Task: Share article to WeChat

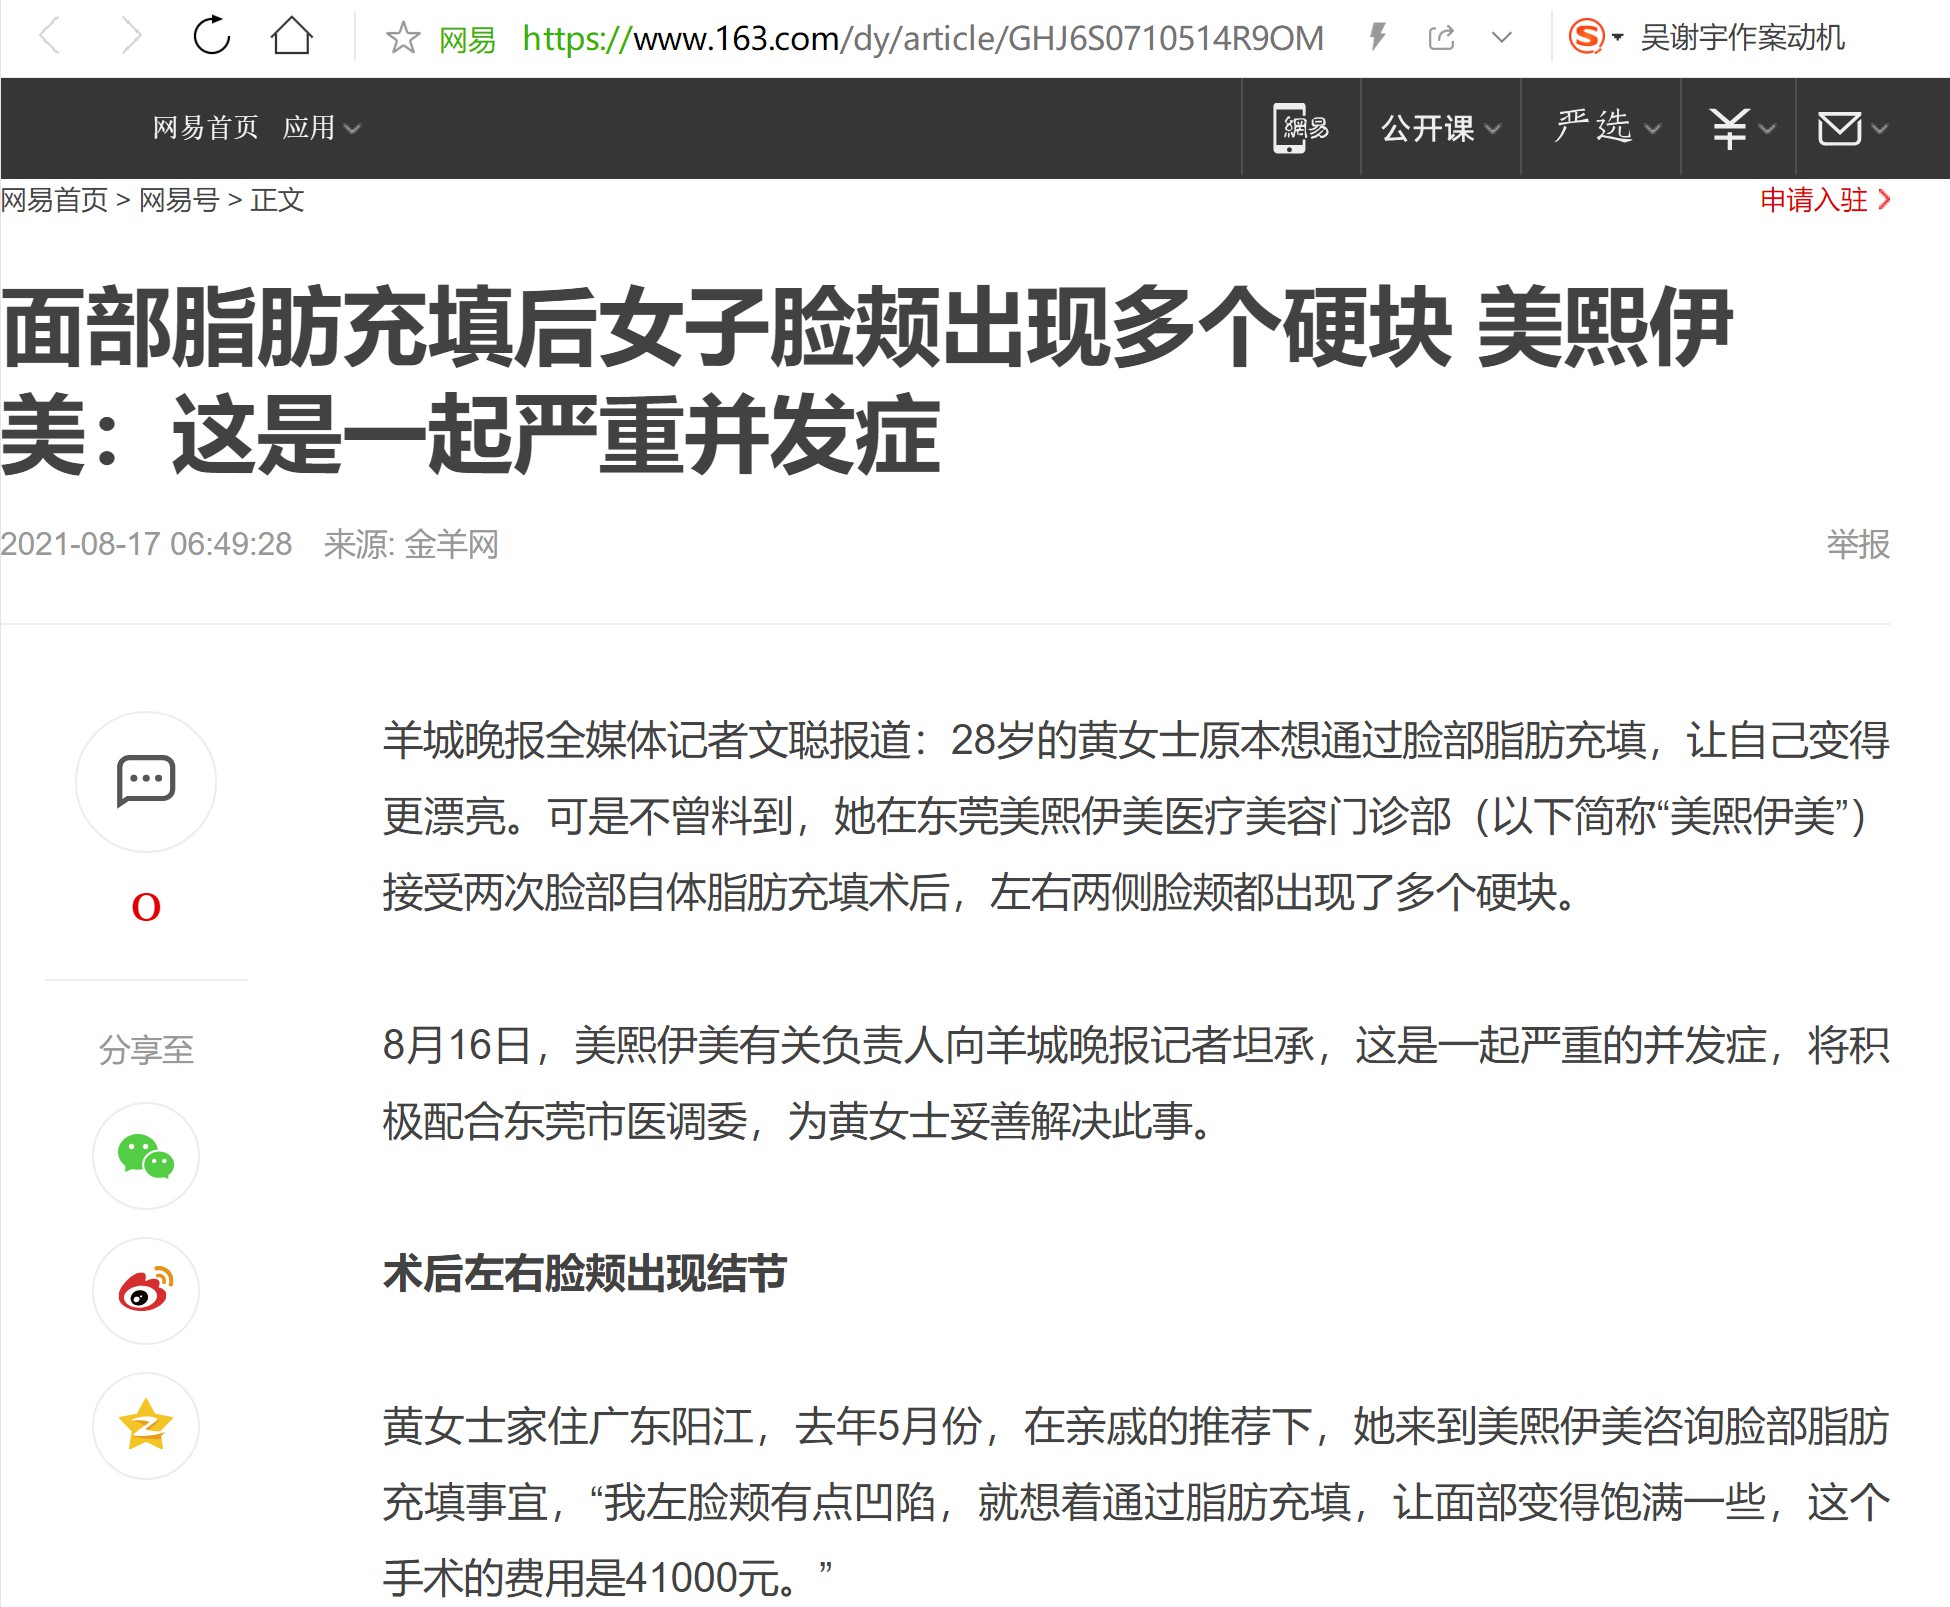Action: 146,1156
